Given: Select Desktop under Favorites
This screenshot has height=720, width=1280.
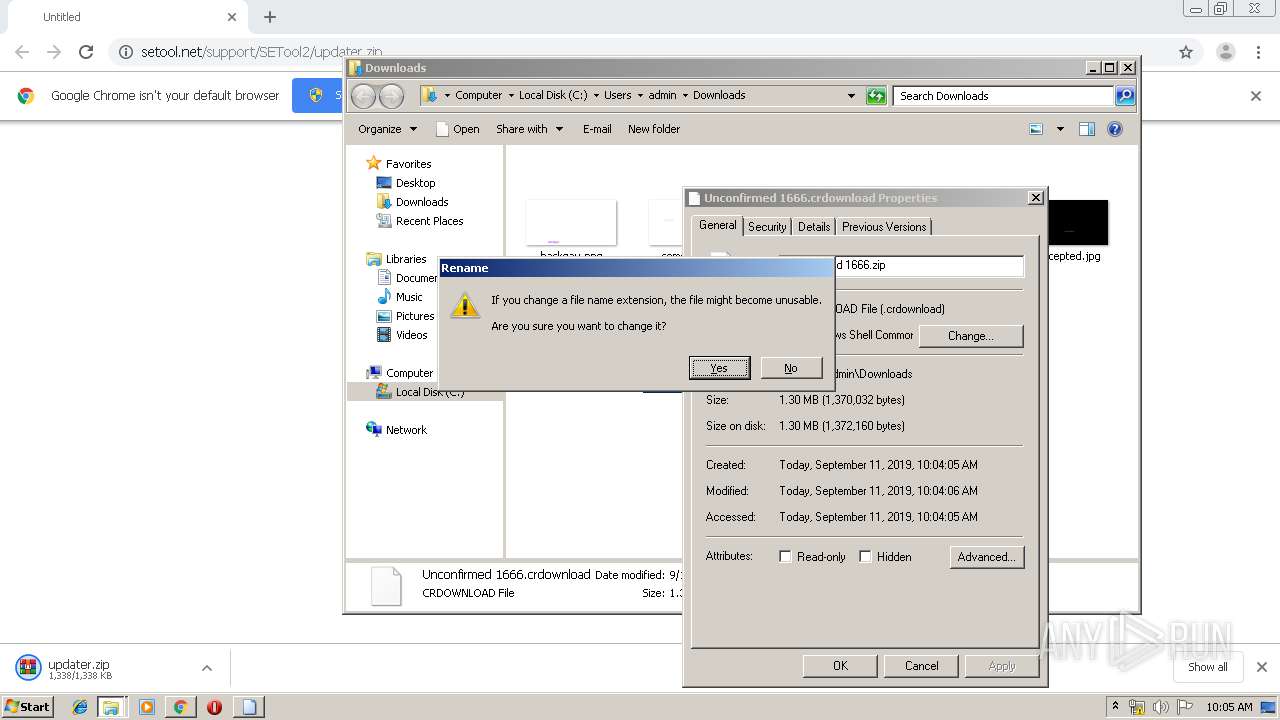Looking at the screenshot, I should (x=415, y=183).
